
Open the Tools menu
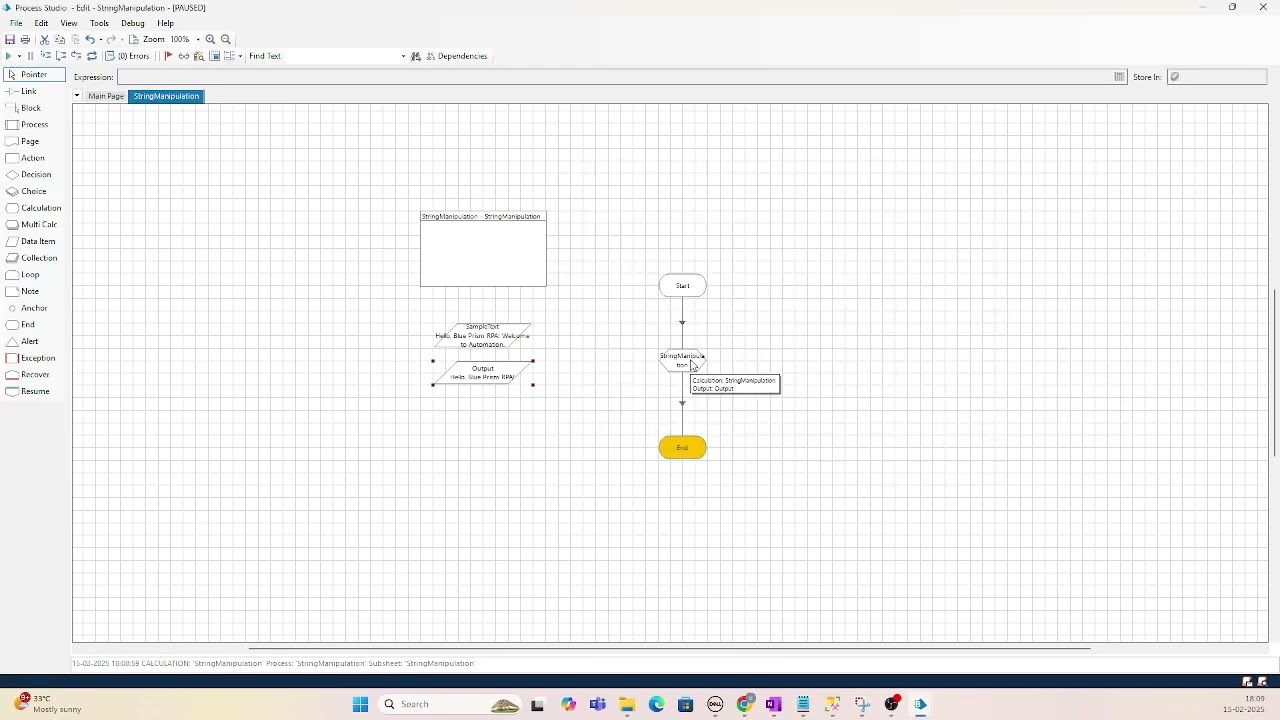[x=99, y=23]
